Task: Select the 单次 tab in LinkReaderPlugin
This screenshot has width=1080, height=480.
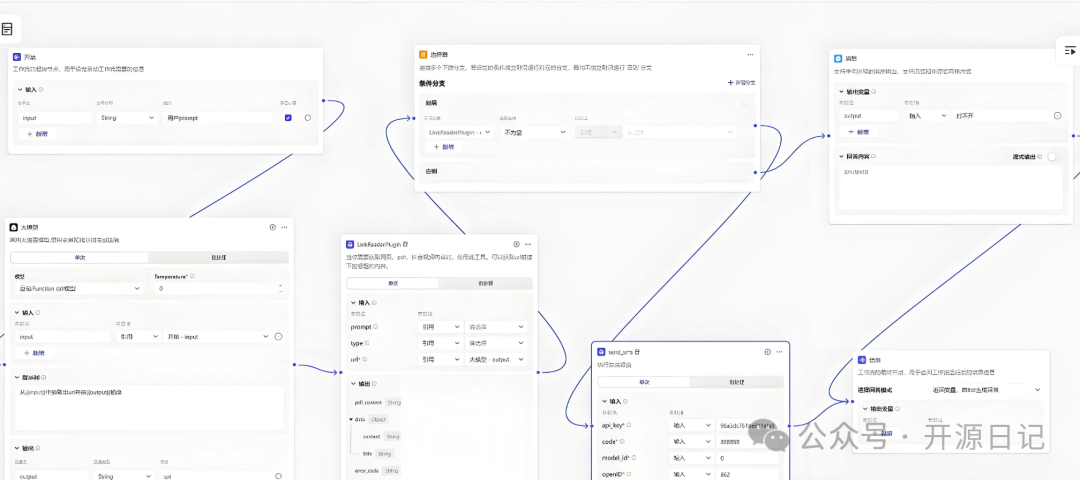Action: [393, 283]
